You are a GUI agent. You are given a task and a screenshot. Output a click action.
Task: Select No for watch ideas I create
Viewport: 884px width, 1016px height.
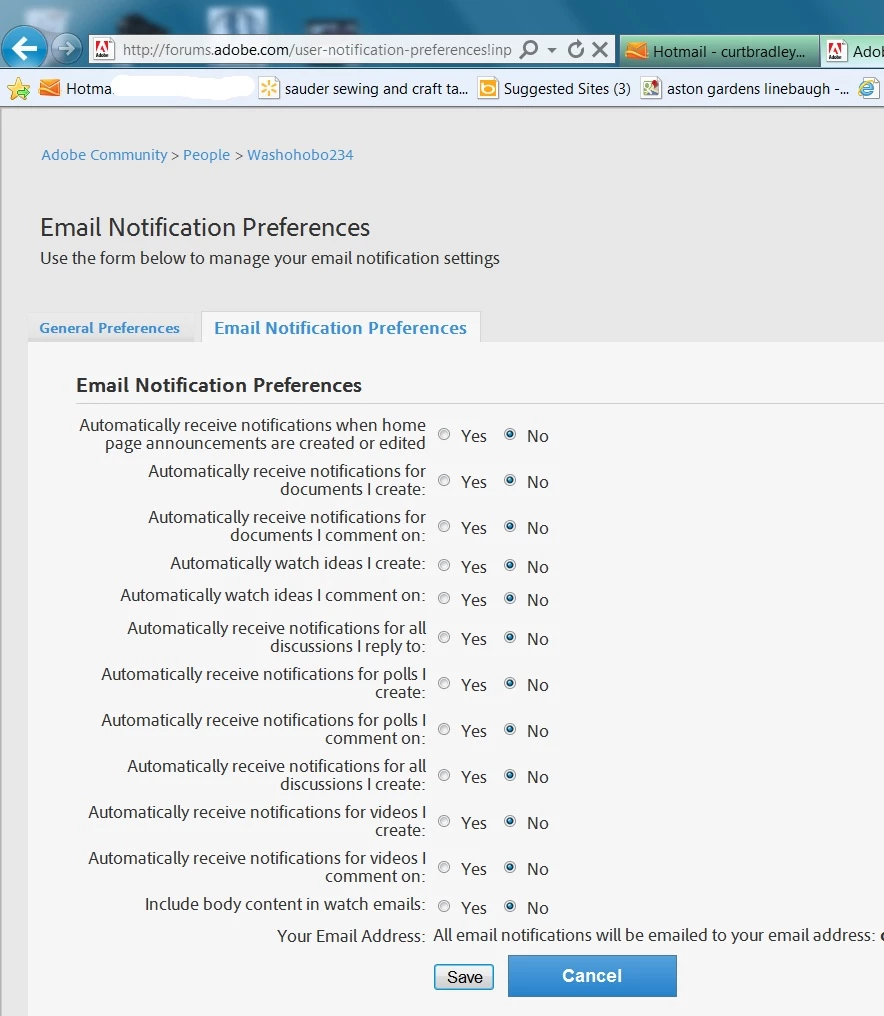tap(510, 565)
